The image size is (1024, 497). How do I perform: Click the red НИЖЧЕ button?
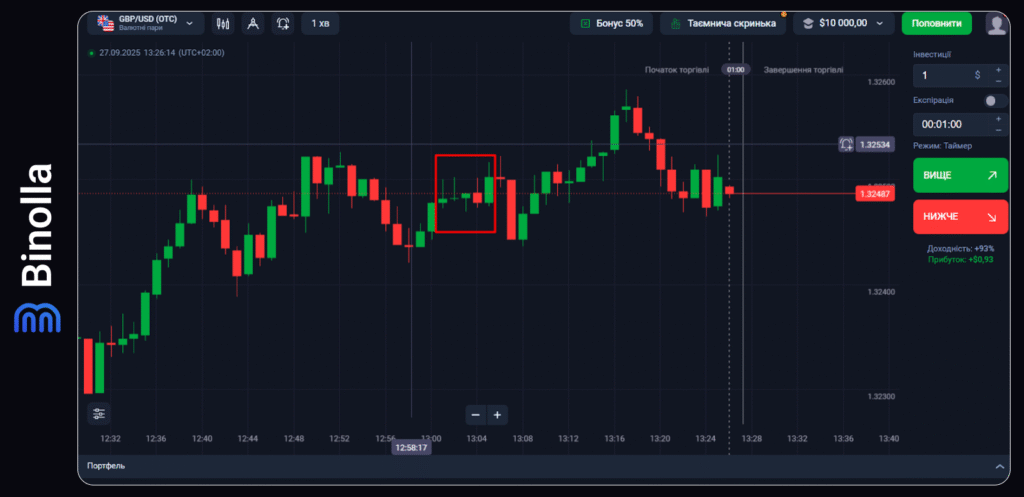[960, 216]
